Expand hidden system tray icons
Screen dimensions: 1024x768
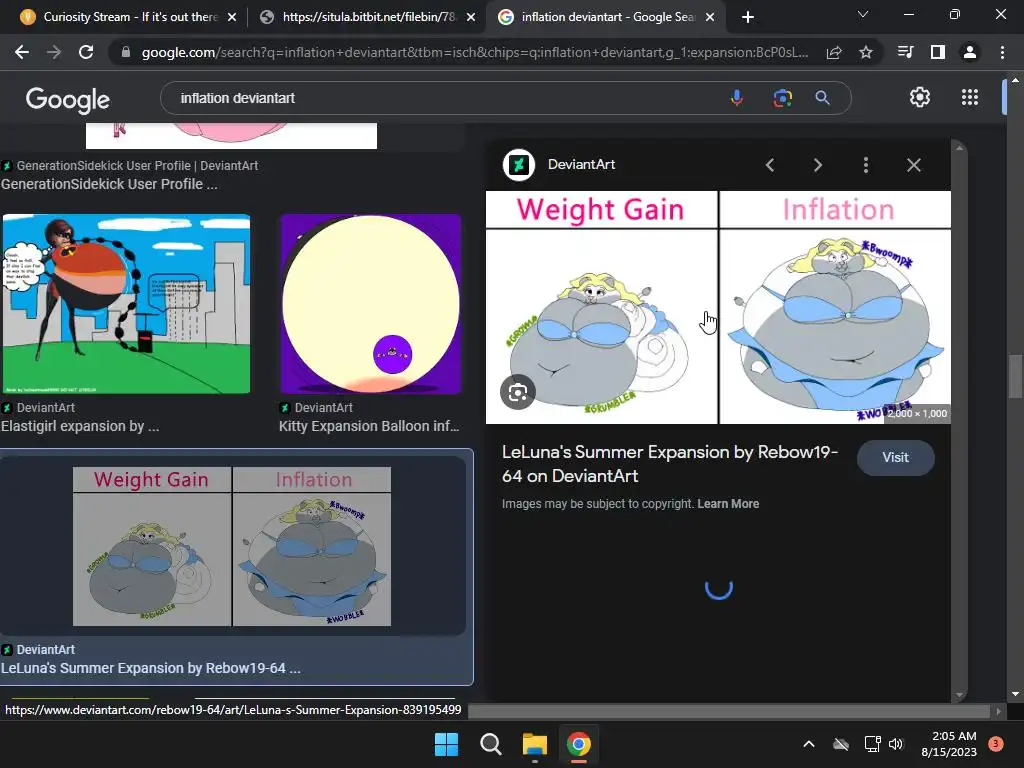pos(808,744)
